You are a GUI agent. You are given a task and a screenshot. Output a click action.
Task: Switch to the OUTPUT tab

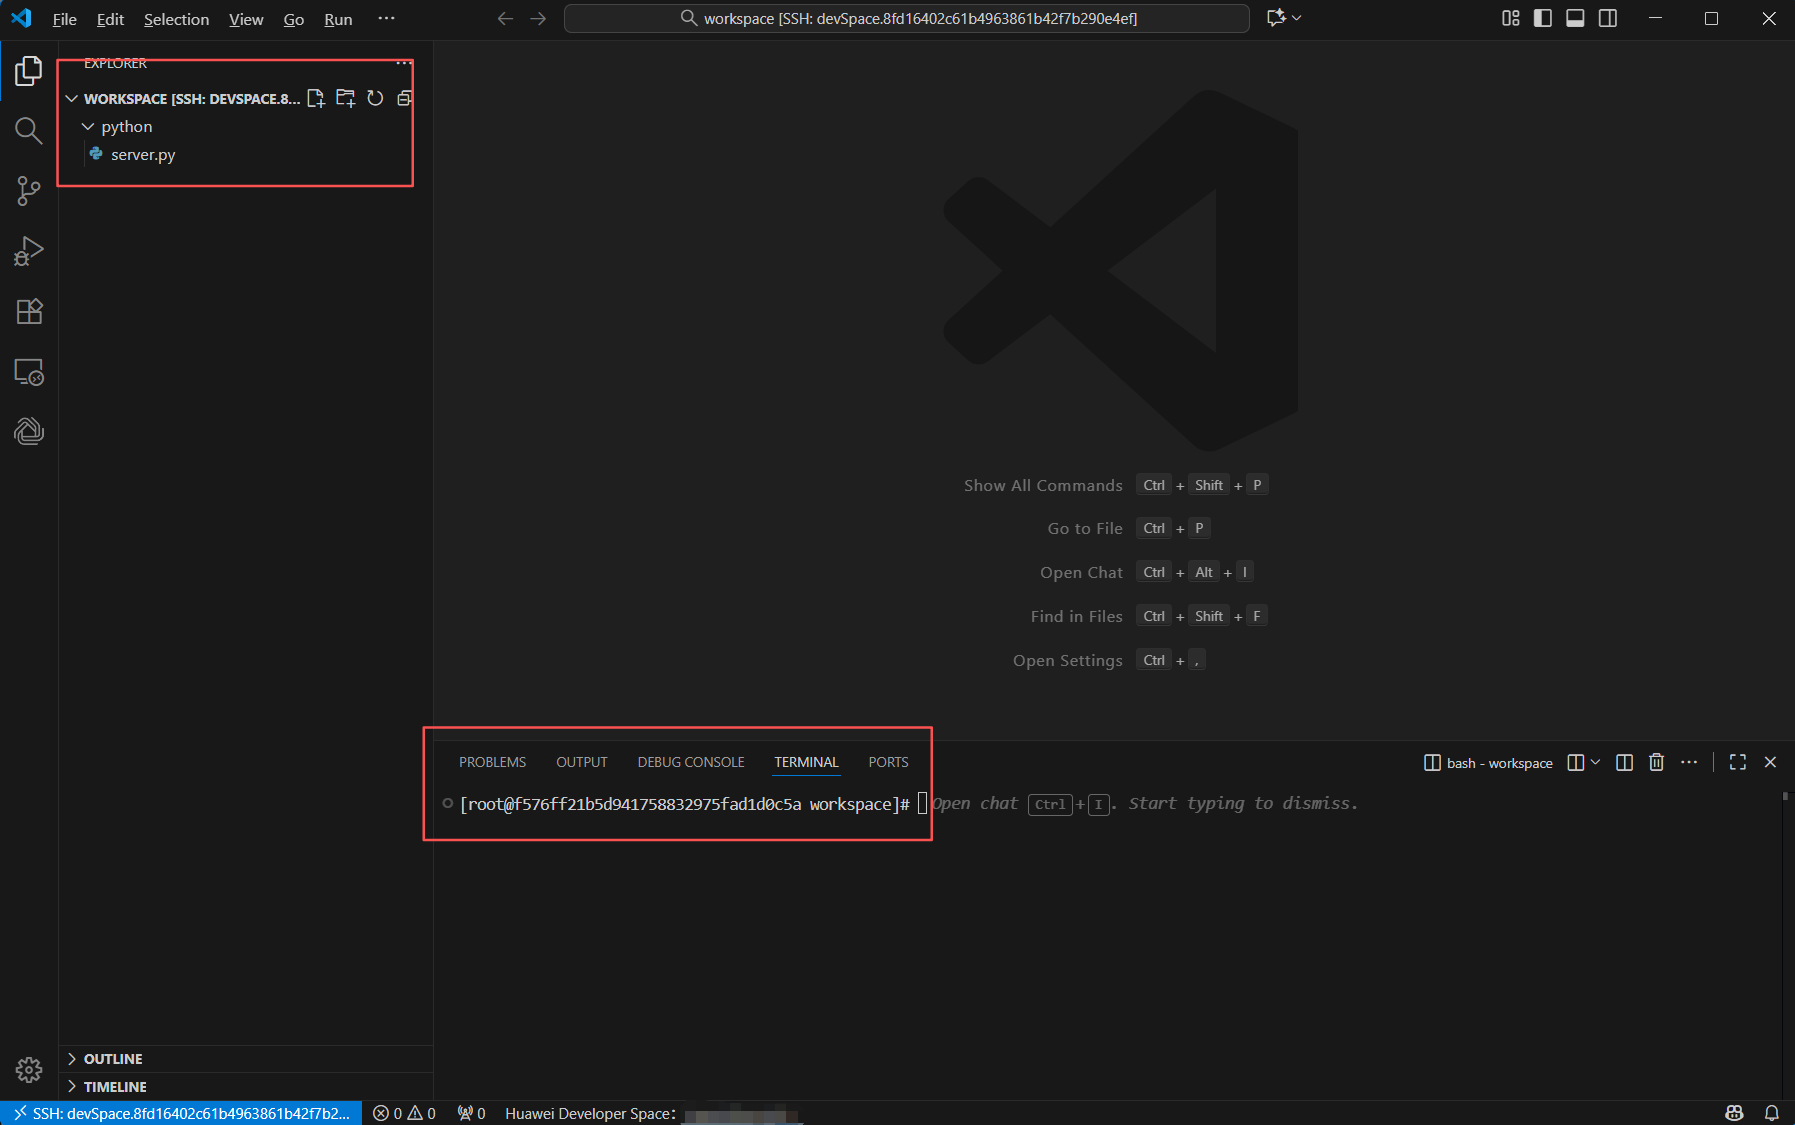582,762
